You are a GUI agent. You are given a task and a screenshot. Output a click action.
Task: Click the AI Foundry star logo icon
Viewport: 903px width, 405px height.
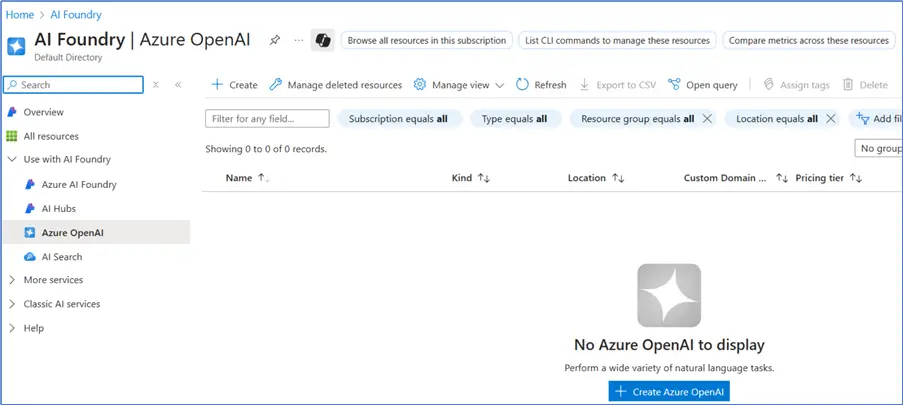pos(16,46)
